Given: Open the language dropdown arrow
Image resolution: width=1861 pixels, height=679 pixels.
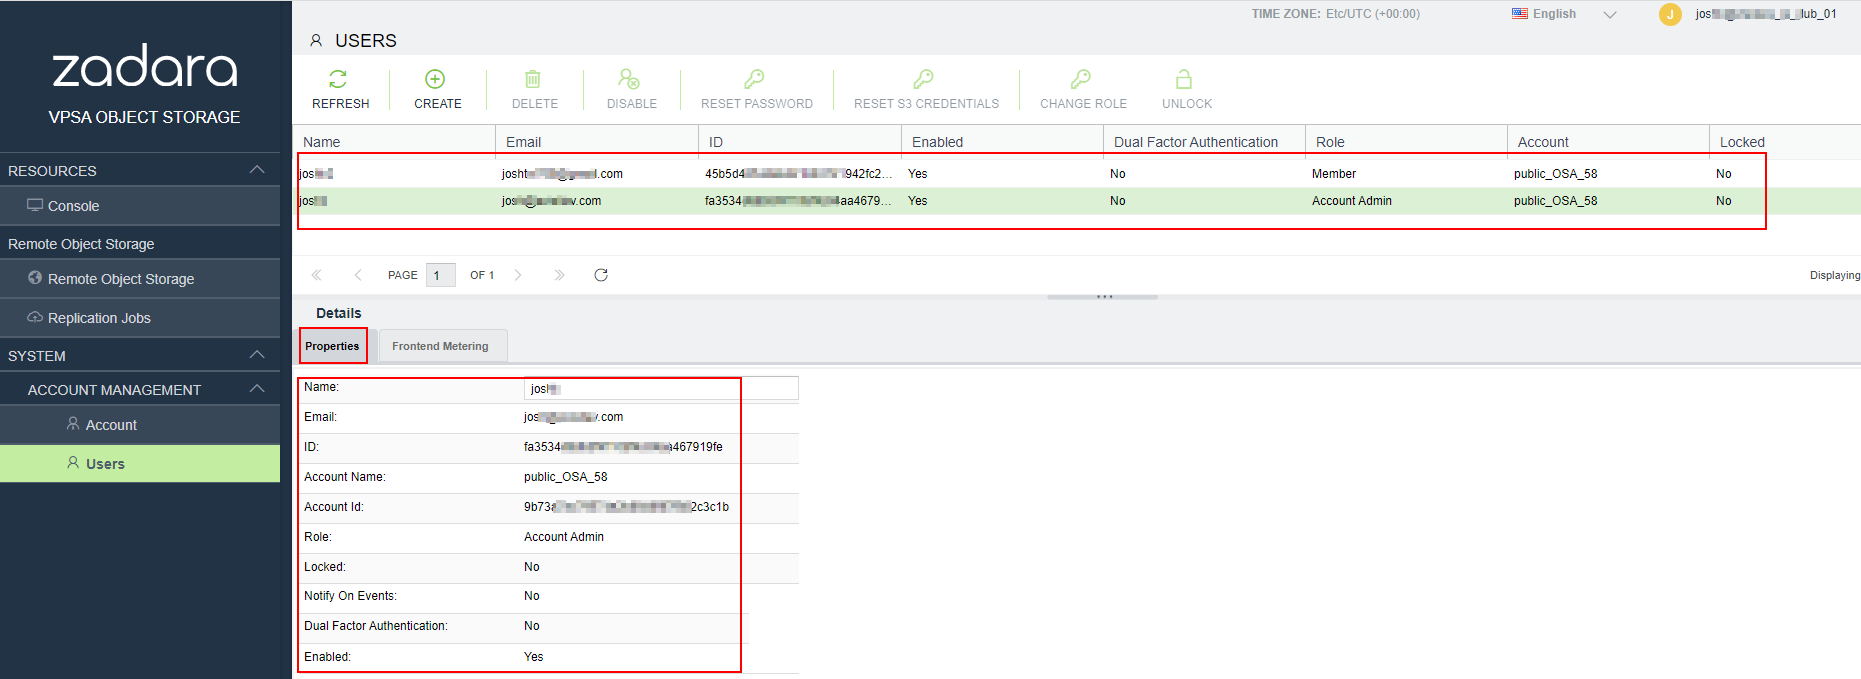Looking at the screenshot, I should coord(1610,14).
